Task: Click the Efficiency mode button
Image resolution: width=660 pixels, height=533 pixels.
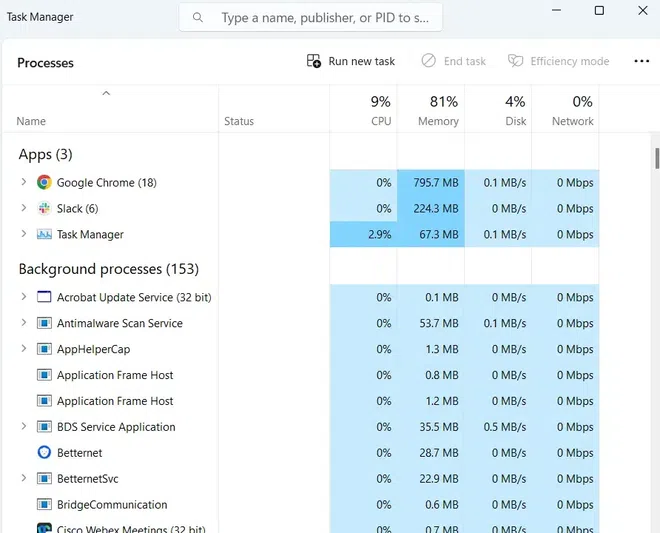Action: pos(558,61)
